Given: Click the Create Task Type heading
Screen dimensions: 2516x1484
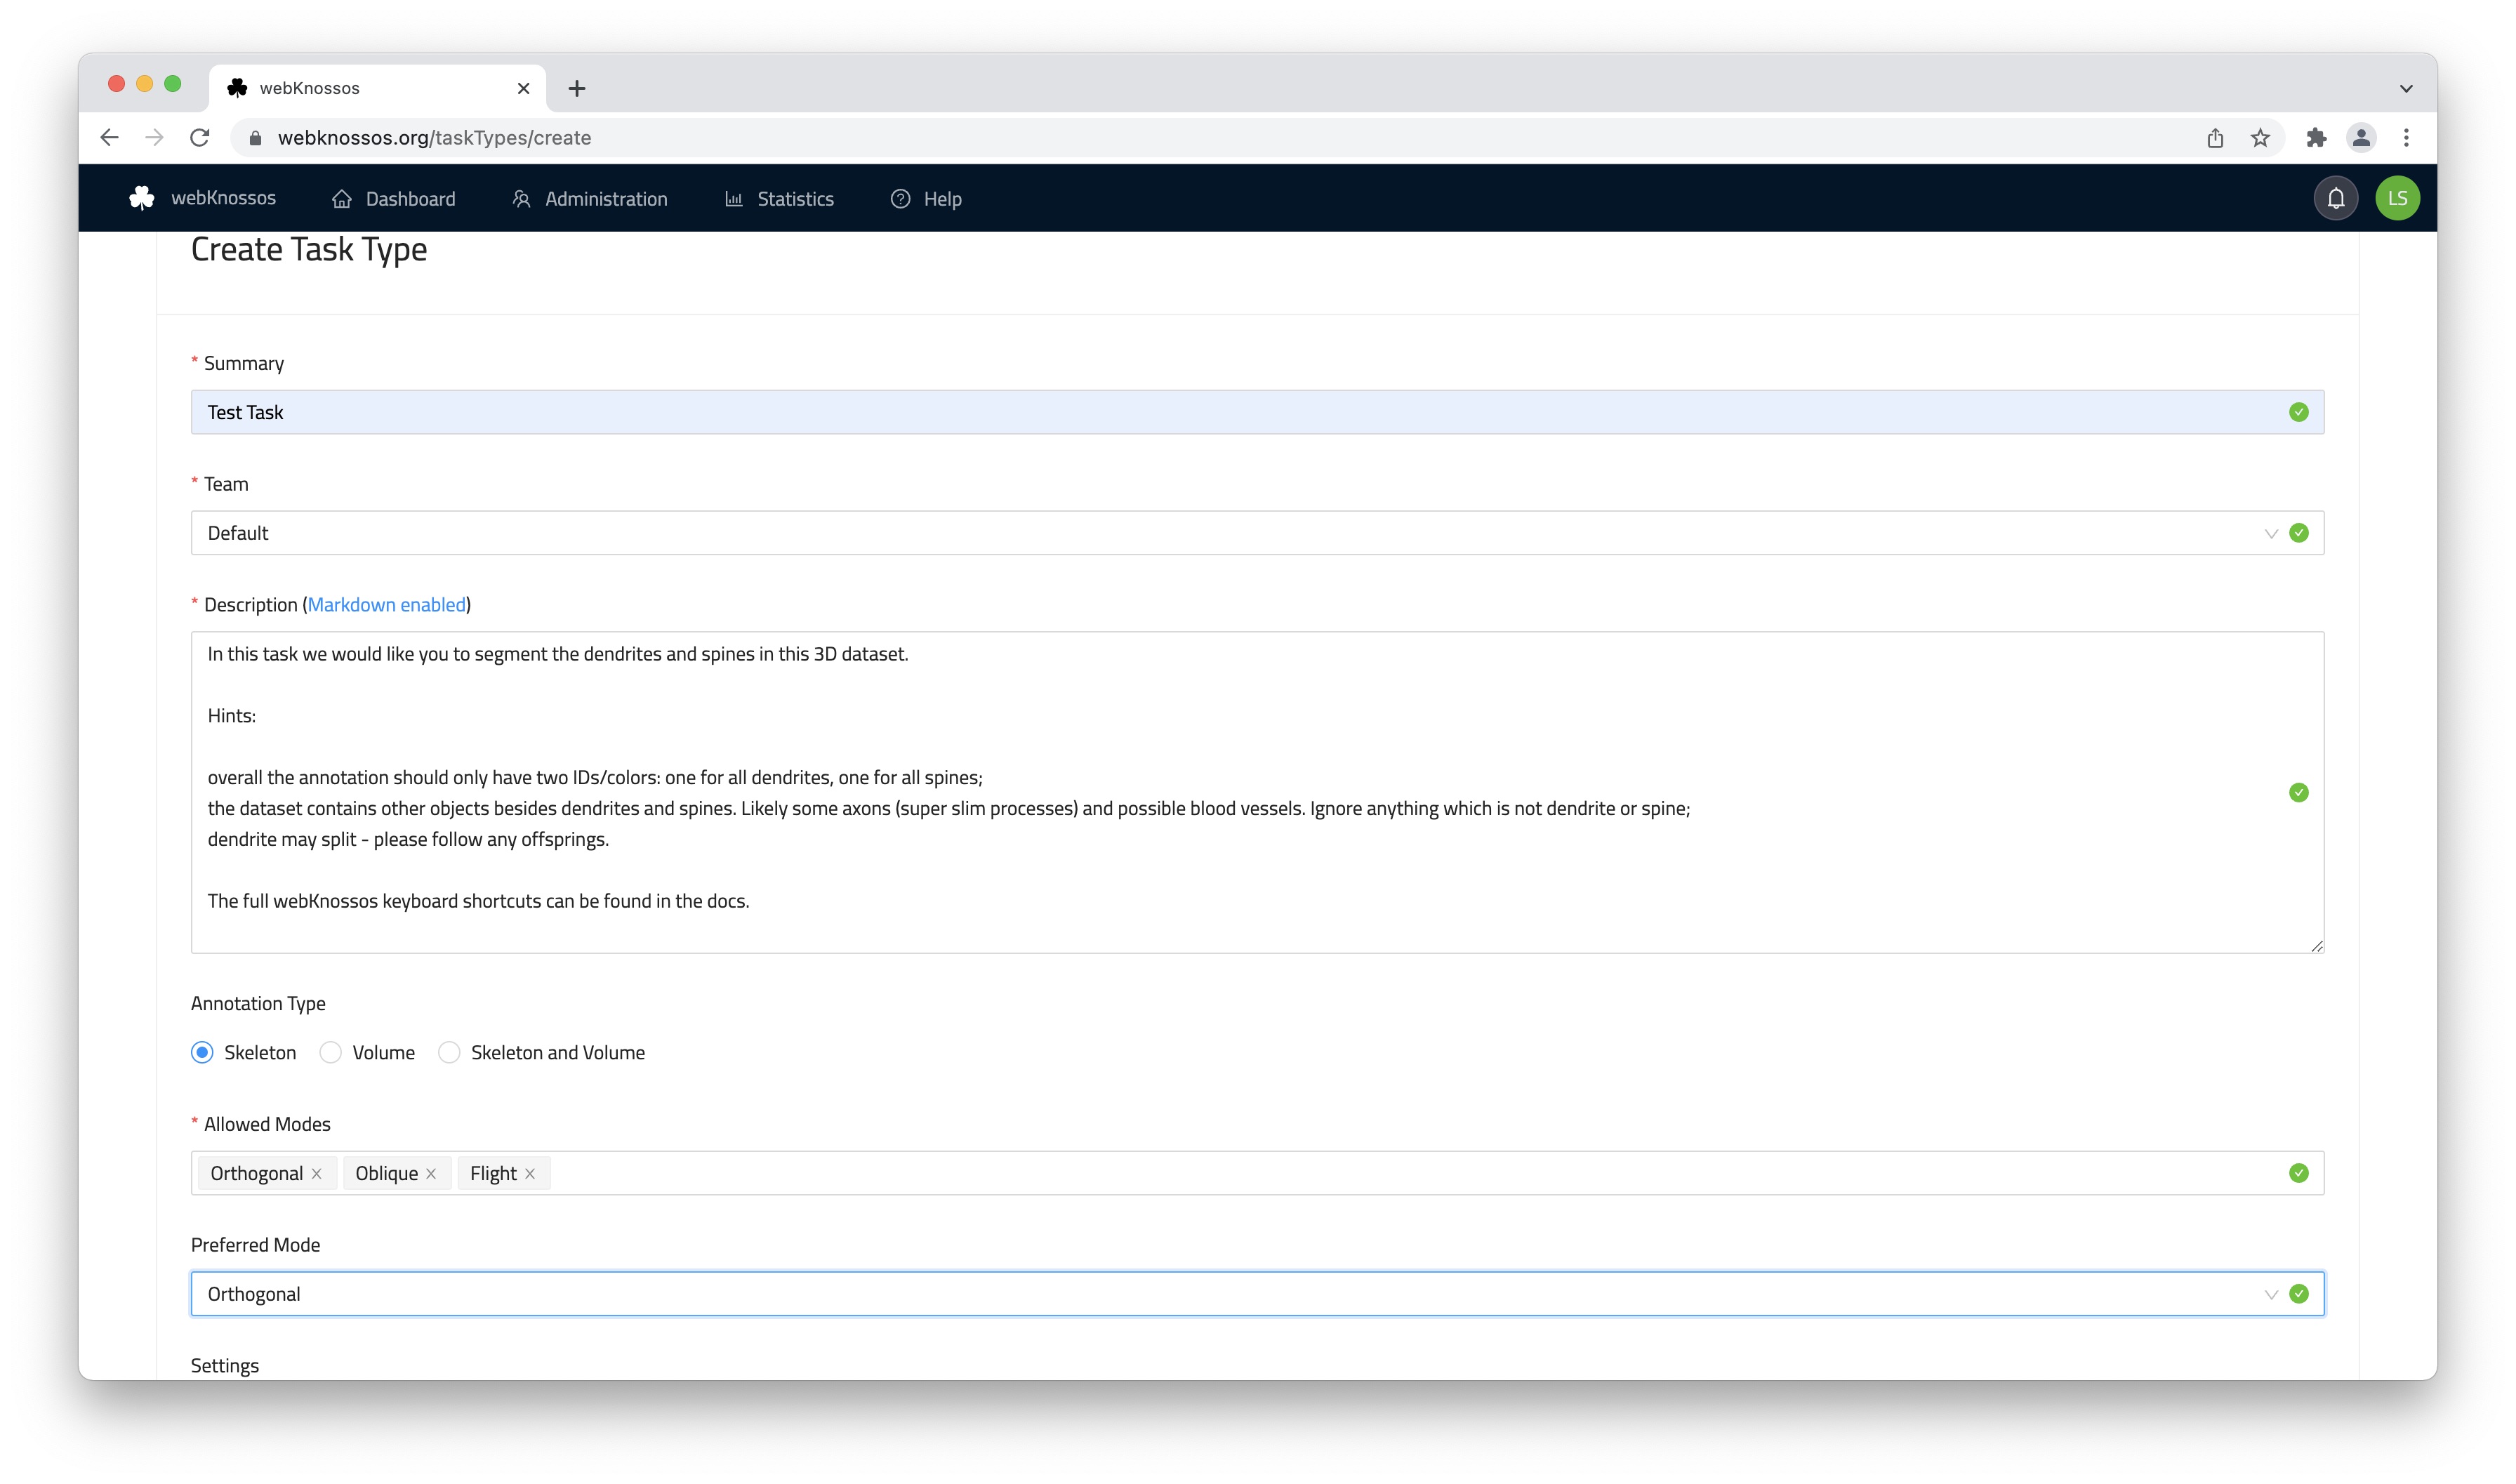Looking at the screenshot, I should 309,249.
